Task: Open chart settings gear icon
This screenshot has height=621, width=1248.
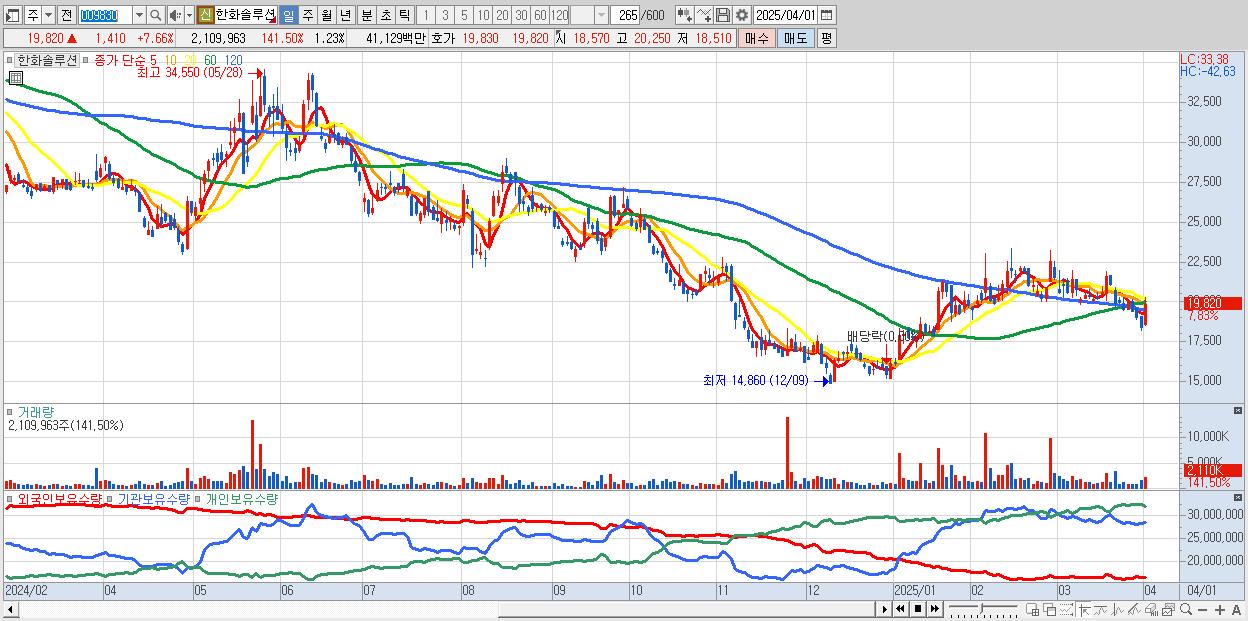Action: click(742, 15)
